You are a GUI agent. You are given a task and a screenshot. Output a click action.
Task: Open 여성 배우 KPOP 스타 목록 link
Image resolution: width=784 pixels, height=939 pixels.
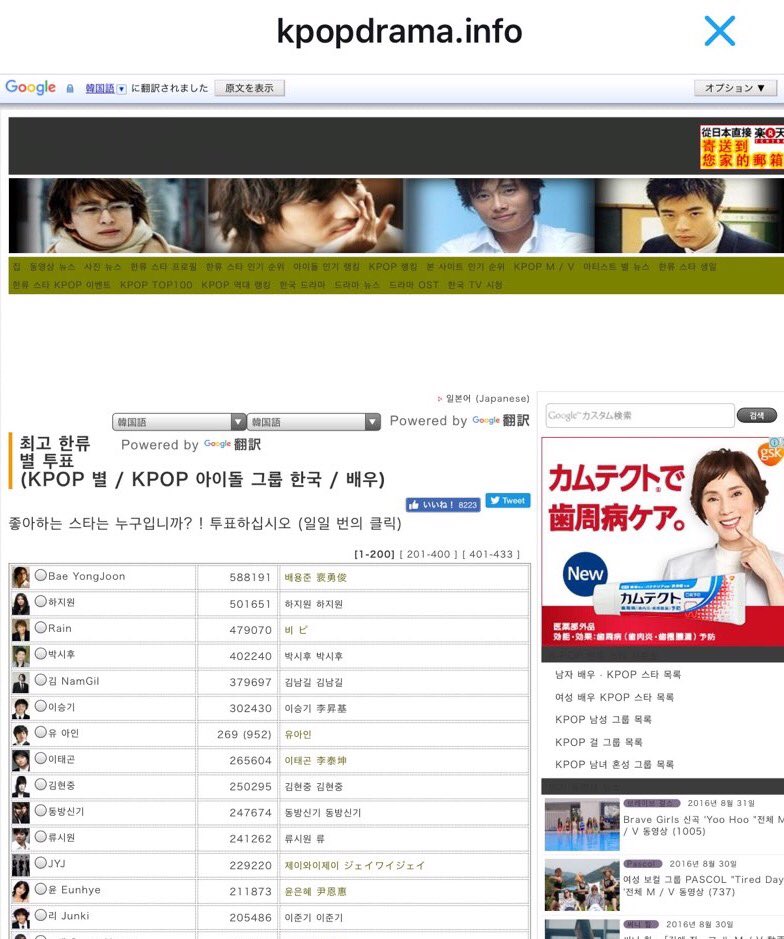[615, 697]
